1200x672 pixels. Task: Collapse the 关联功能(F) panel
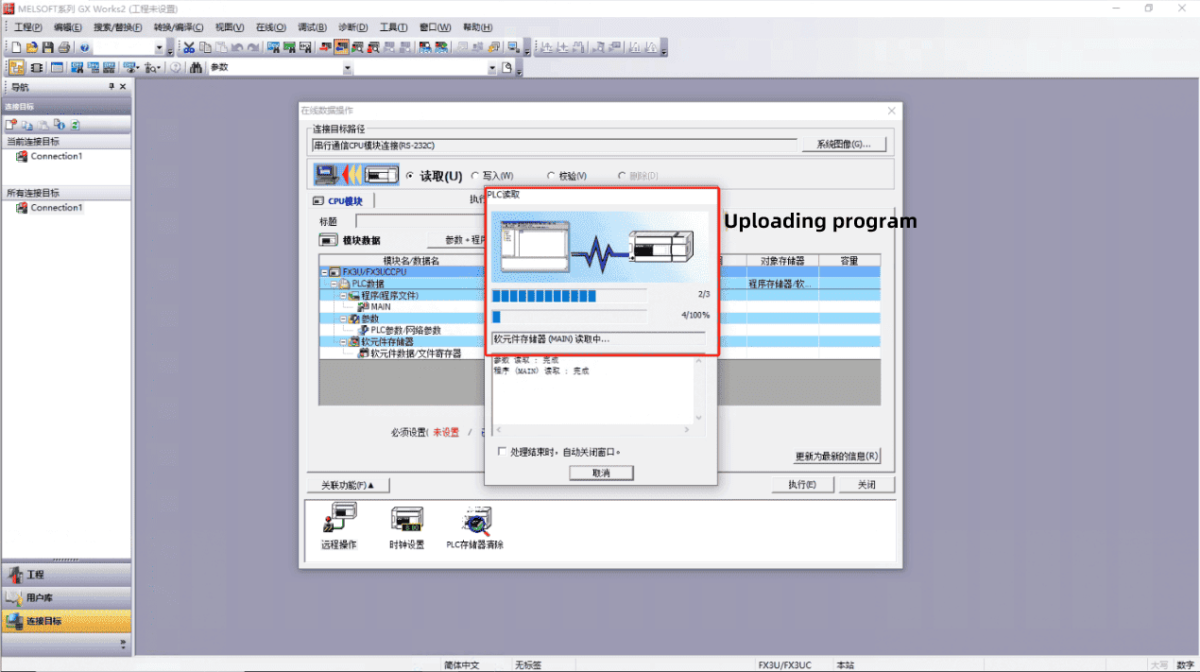tap(345, 485)
